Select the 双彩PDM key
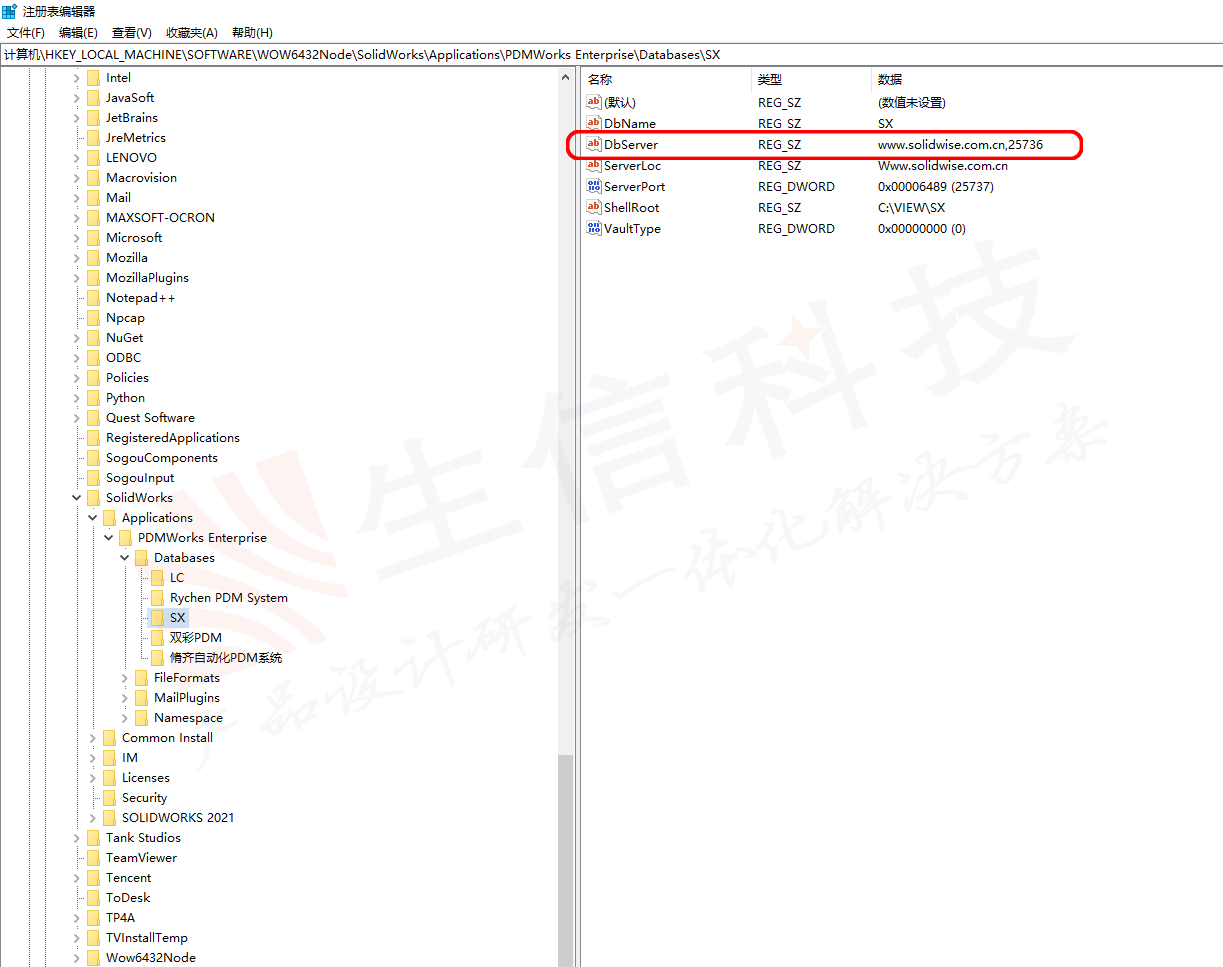Viewport: 1223px width, 967px height. (x=196, y=638)
